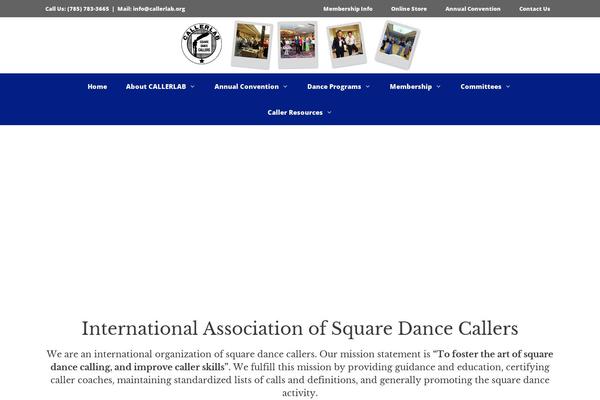
Task: Expand the Membership dropdown chevron
Action: [x=438, y=87]
